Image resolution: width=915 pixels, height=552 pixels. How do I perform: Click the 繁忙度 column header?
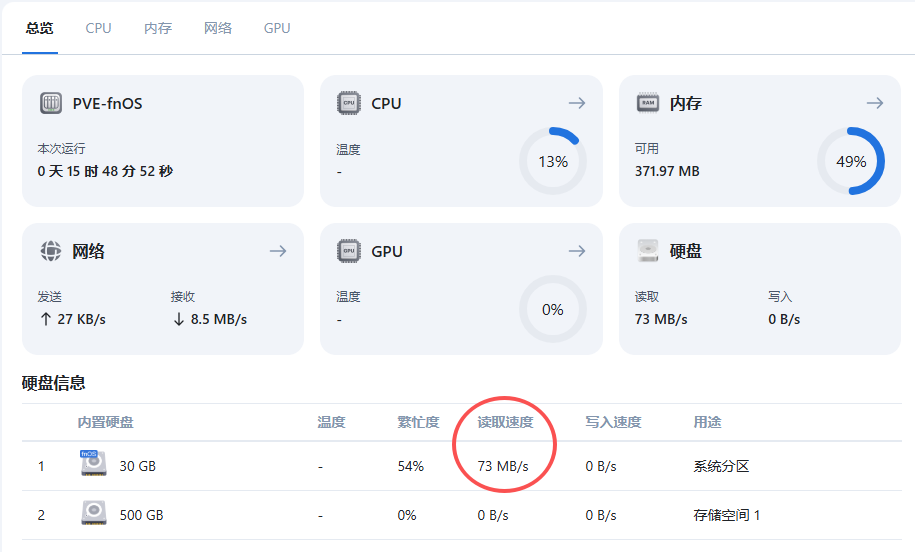click(x=418, y=422)
